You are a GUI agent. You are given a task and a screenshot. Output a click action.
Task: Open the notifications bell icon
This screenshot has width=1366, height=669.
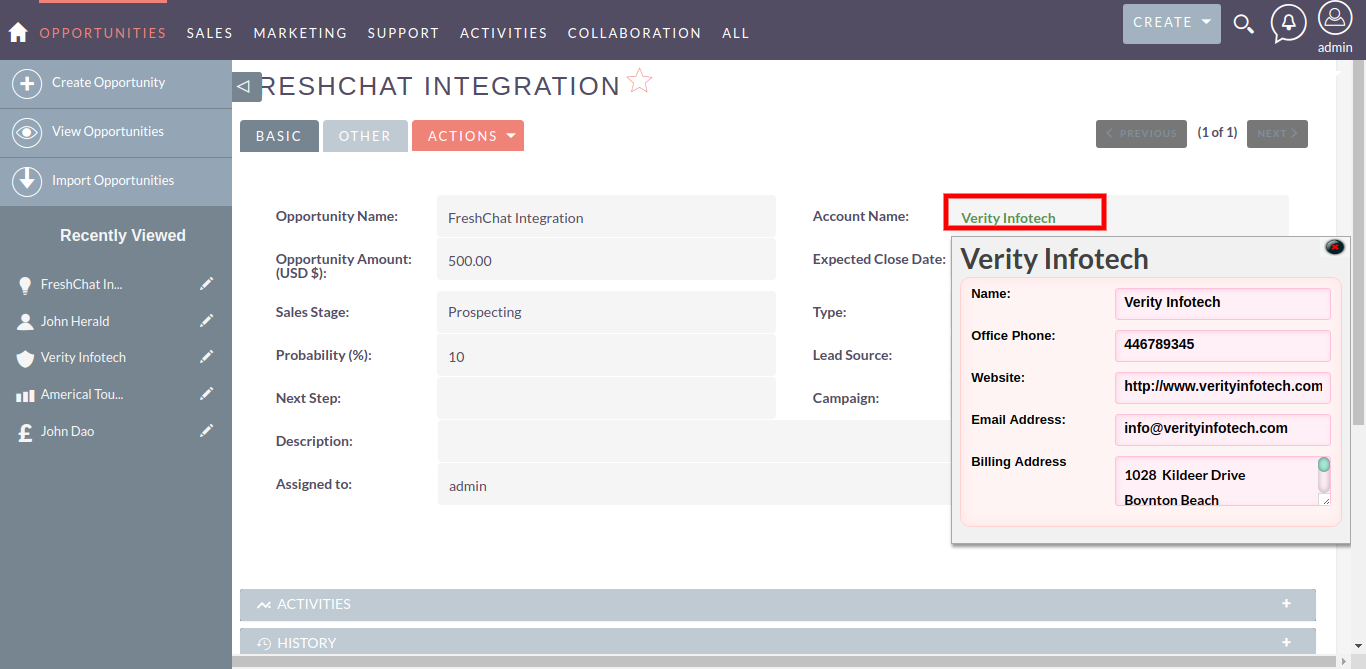click(1288, 23)
